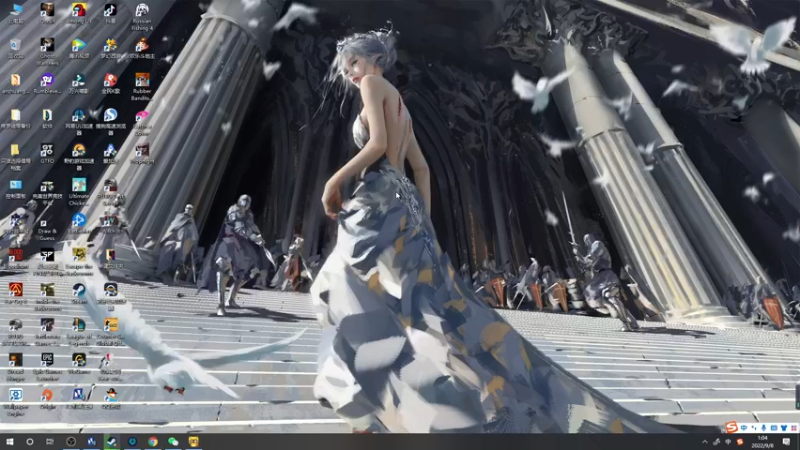The width and height of the screenshot is (800, 450).
Task: Open Task View on taskbar
Action: [x=50, y=441]
